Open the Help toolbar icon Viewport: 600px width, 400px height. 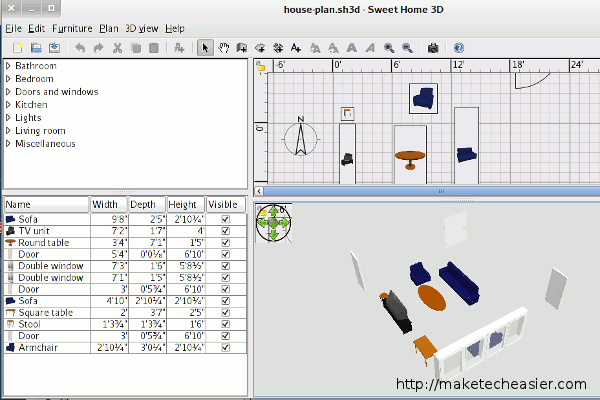point(459,48)
